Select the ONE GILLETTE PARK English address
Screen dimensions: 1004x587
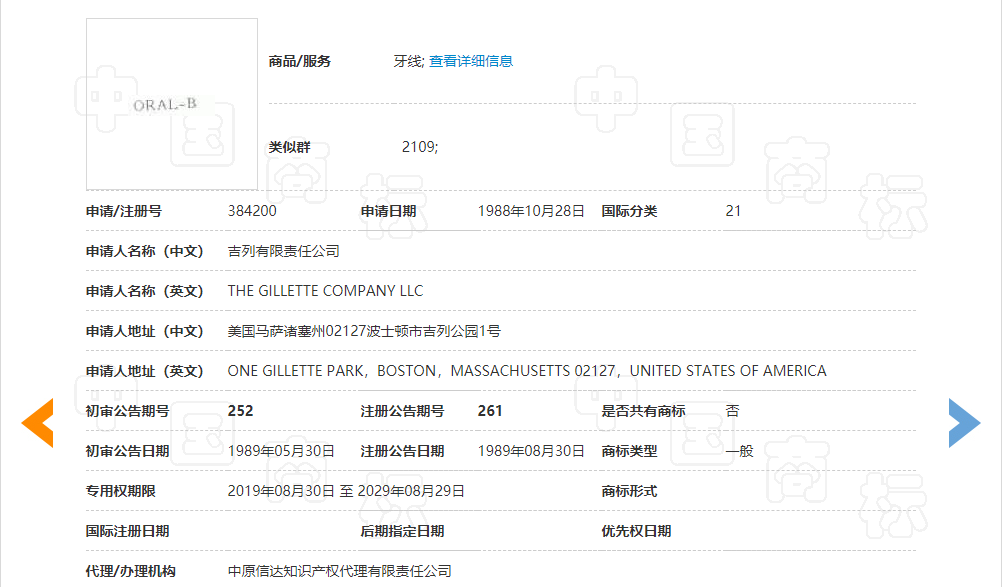tap(527, 371)
